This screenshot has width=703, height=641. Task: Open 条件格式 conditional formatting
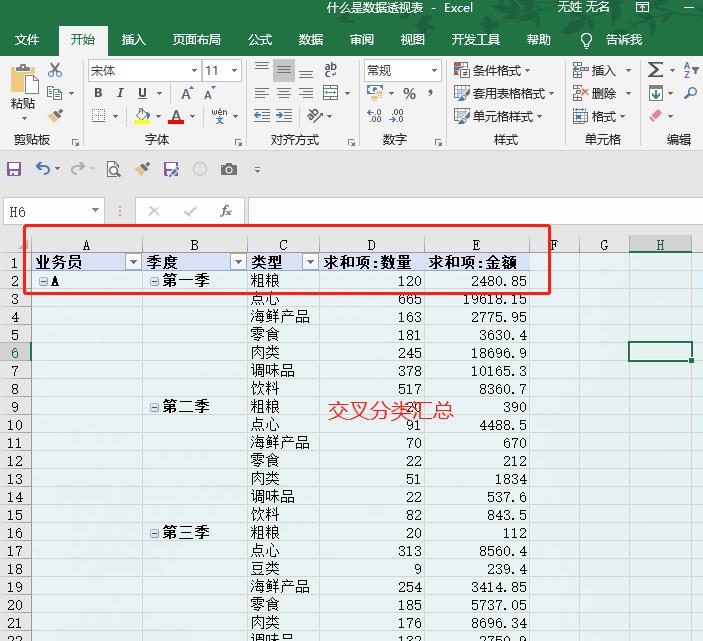point(492,70)
